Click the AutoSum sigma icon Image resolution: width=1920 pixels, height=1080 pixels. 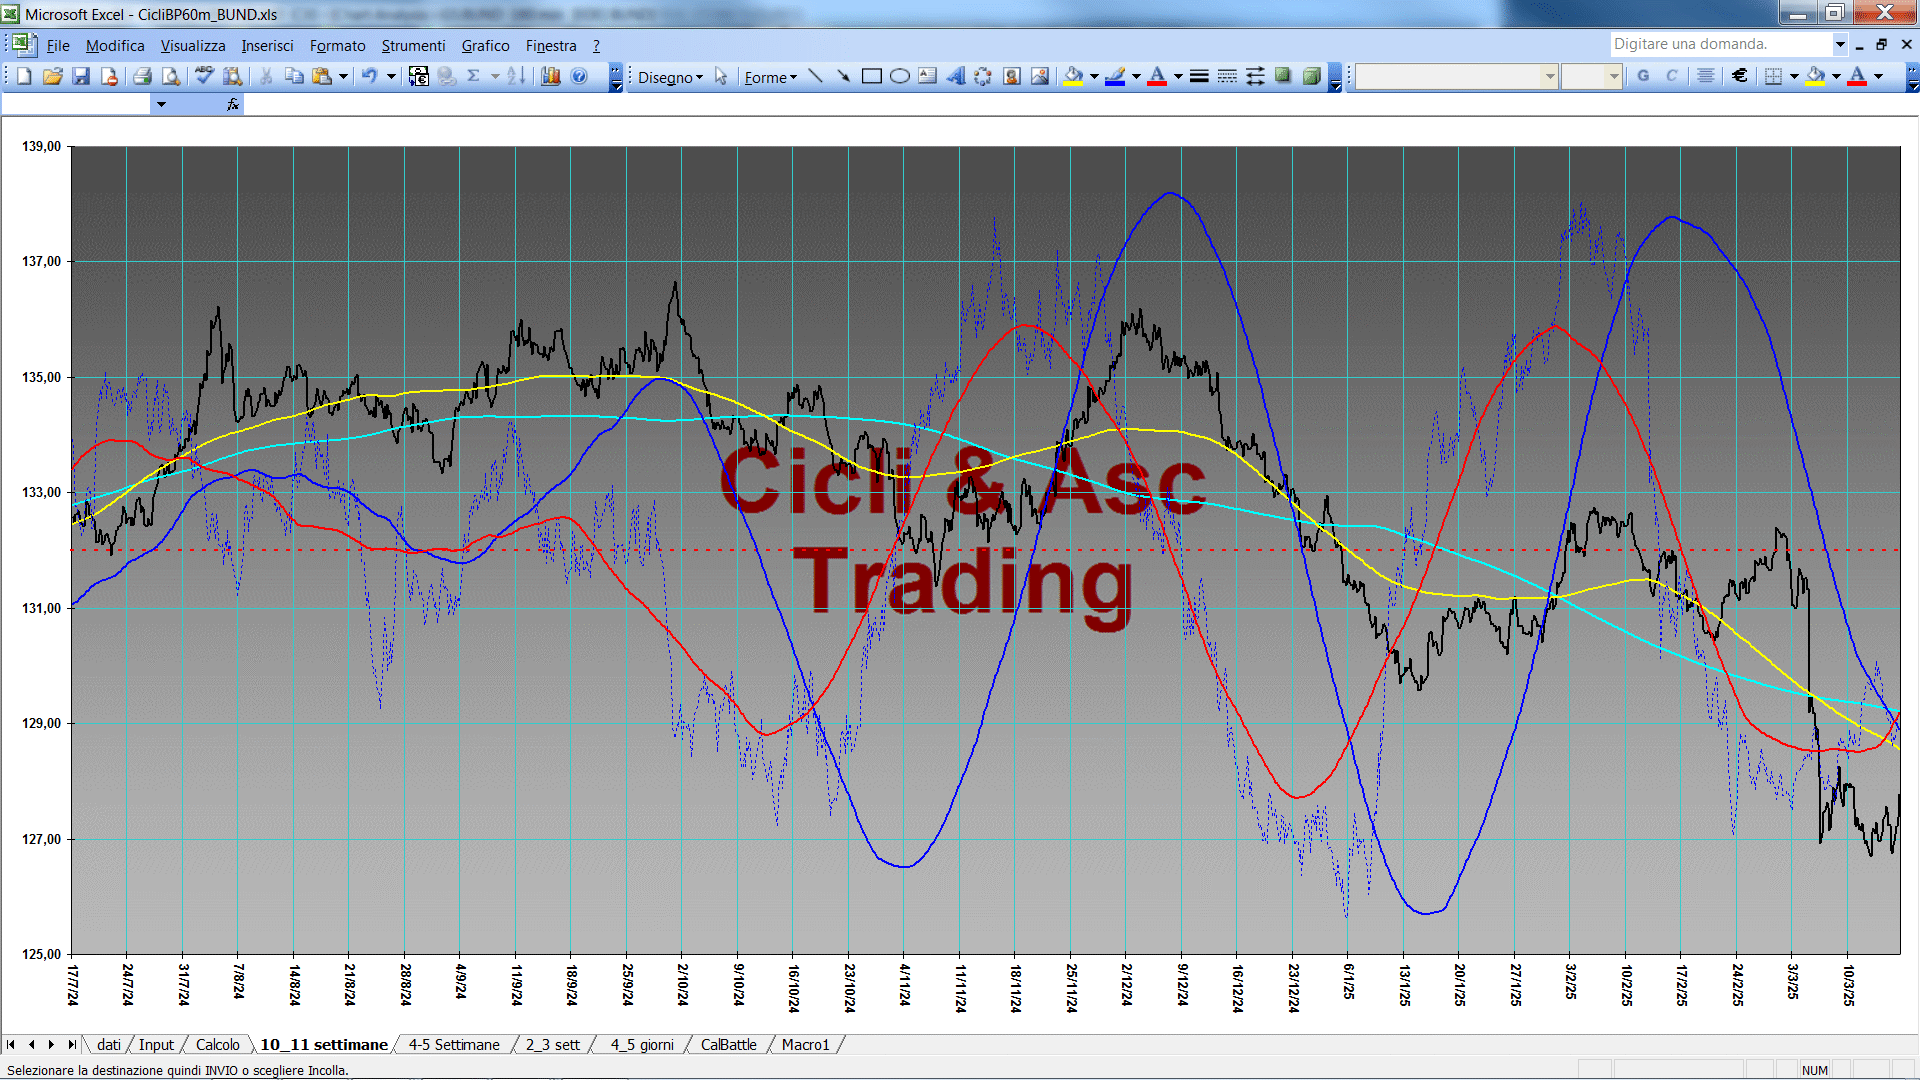click(474, 76)
